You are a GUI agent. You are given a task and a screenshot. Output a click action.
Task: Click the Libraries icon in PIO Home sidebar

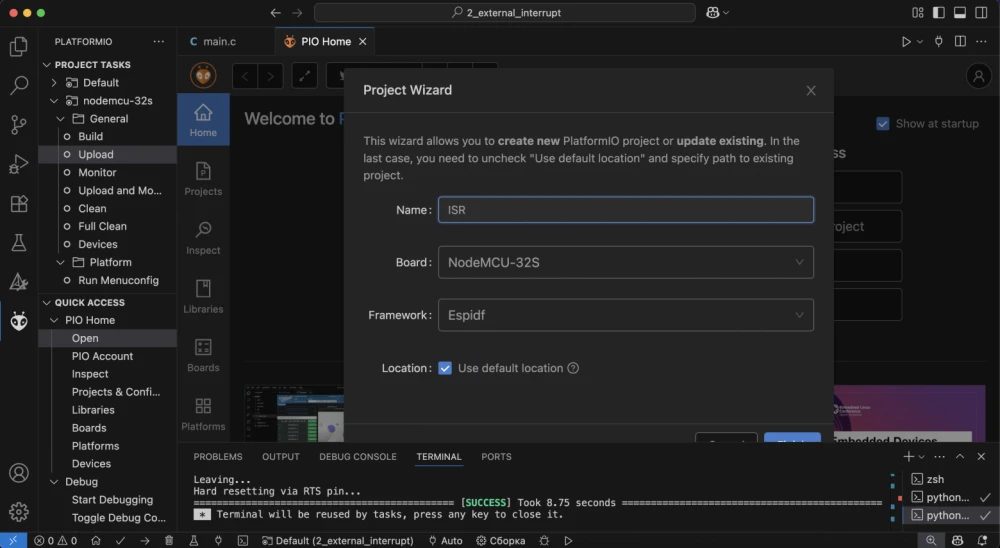click(203, 296)
